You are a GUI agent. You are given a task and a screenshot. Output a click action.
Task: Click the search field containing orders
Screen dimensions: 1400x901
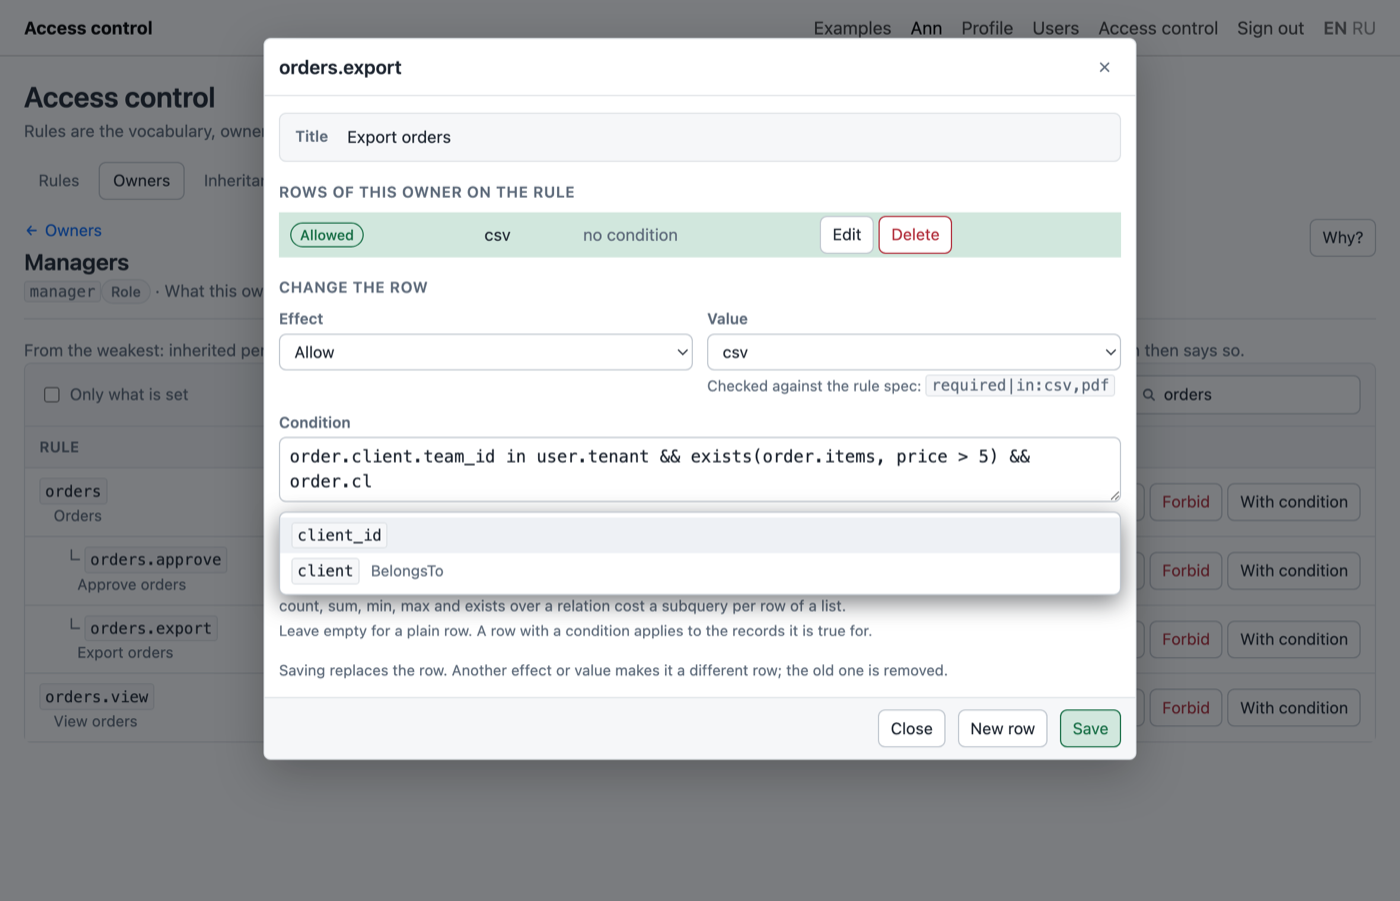tap(1248, 395)
